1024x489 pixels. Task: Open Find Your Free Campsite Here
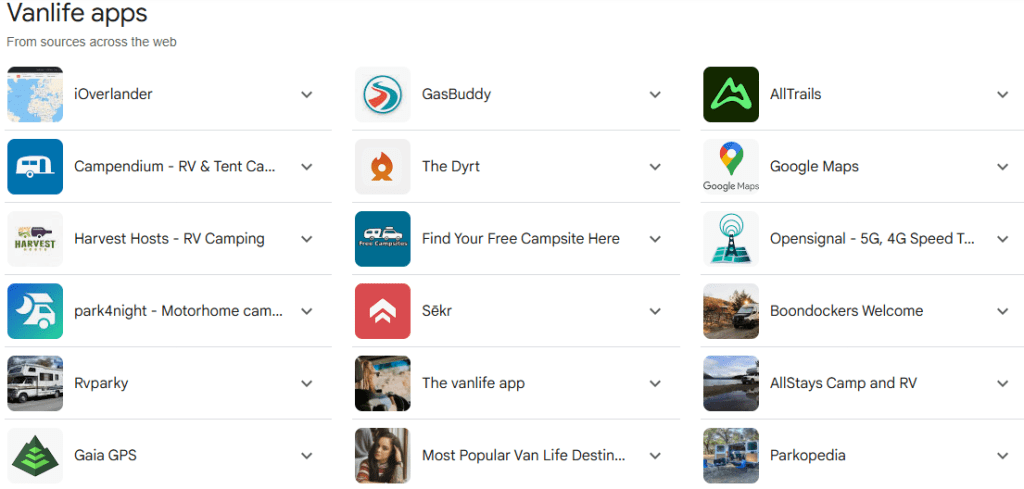click(x=520, y=239)
